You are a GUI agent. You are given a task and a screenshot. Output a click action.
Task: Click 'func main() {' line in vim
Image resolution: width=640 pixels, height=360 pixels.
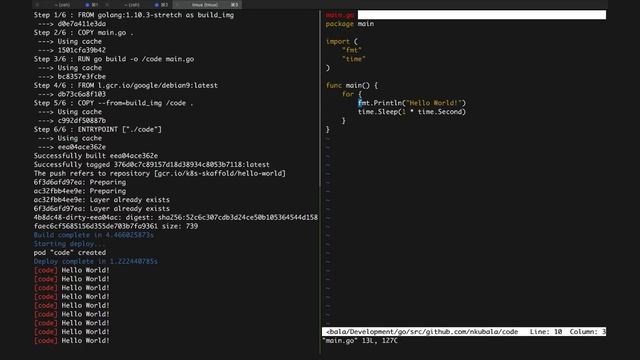pyautogui.click(x=352, y=86)
